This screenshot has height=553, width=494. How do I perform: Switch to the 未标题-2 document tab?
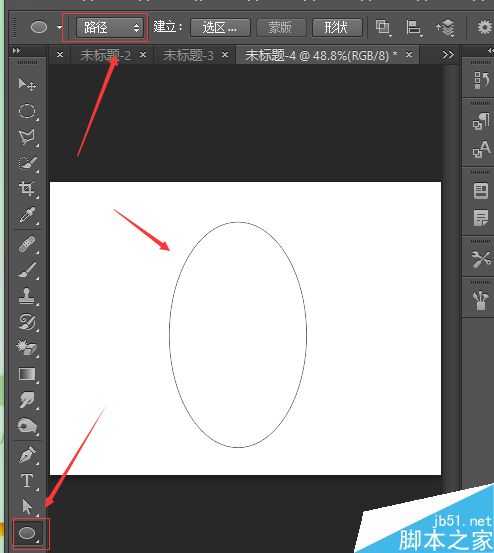[105, 55]
